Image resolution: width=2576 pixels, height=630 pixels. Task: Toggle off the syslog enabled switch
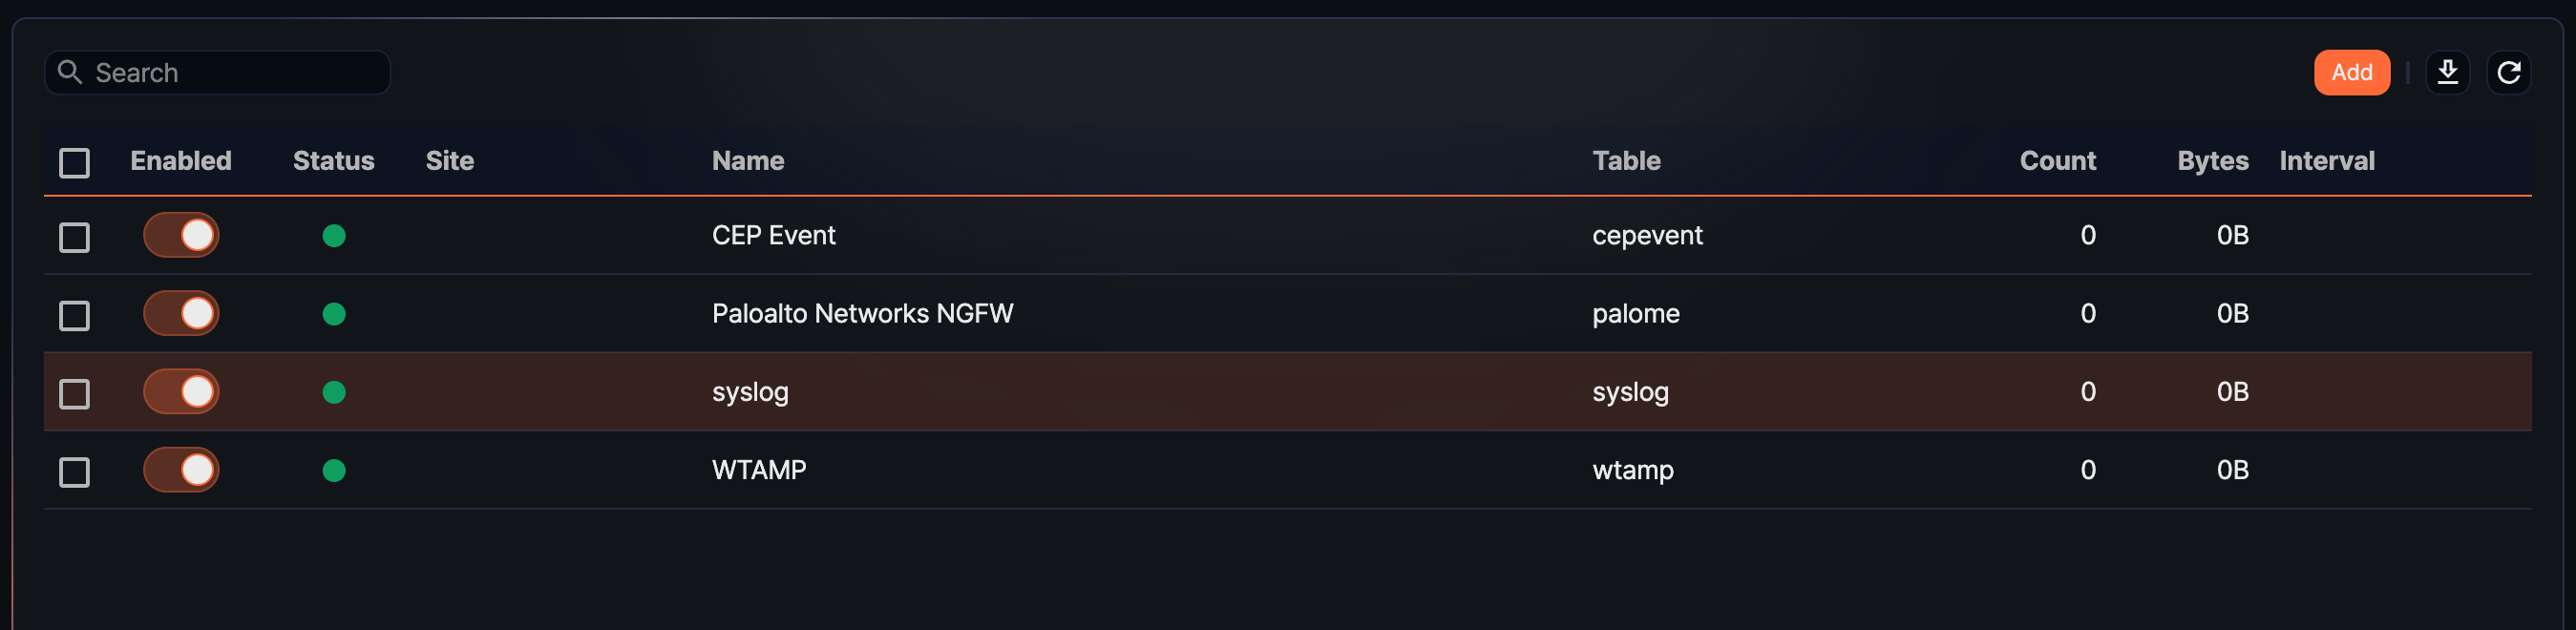(181, 392)
